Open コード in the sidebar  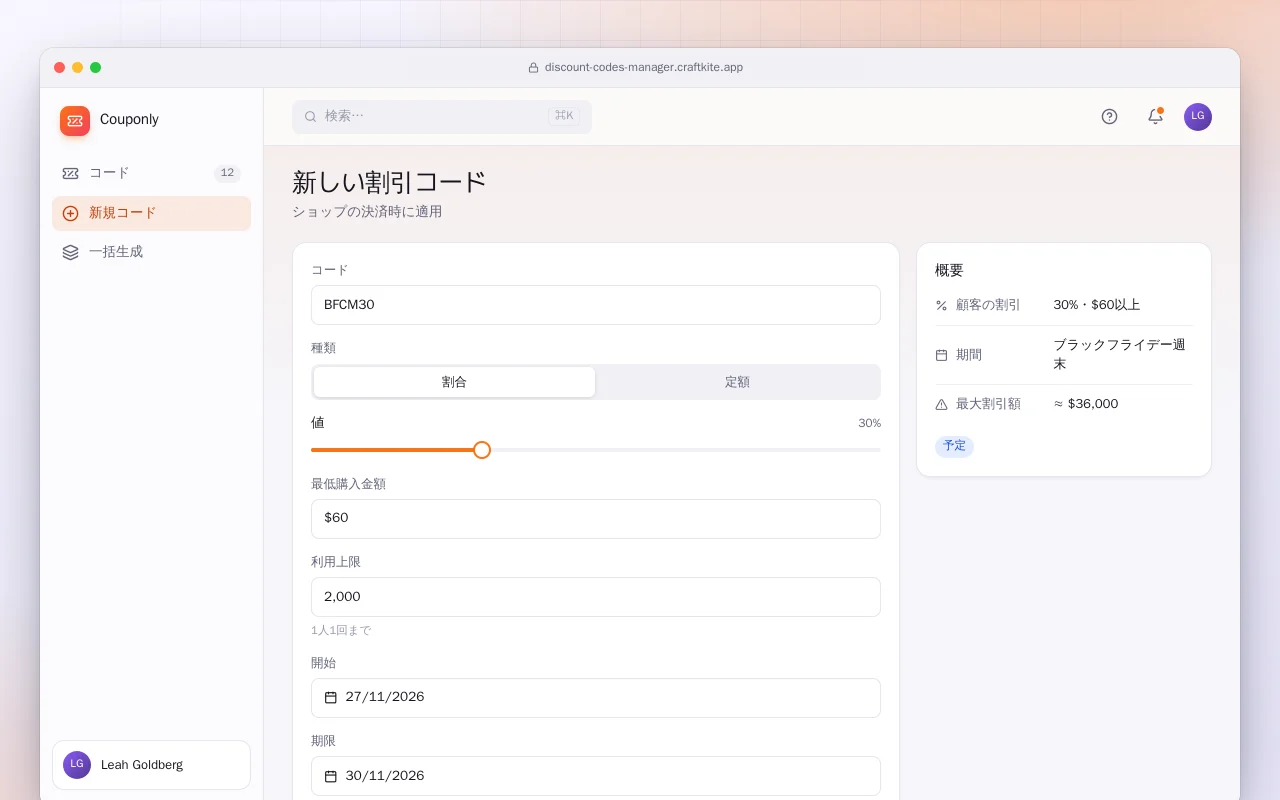pos(151,173)
